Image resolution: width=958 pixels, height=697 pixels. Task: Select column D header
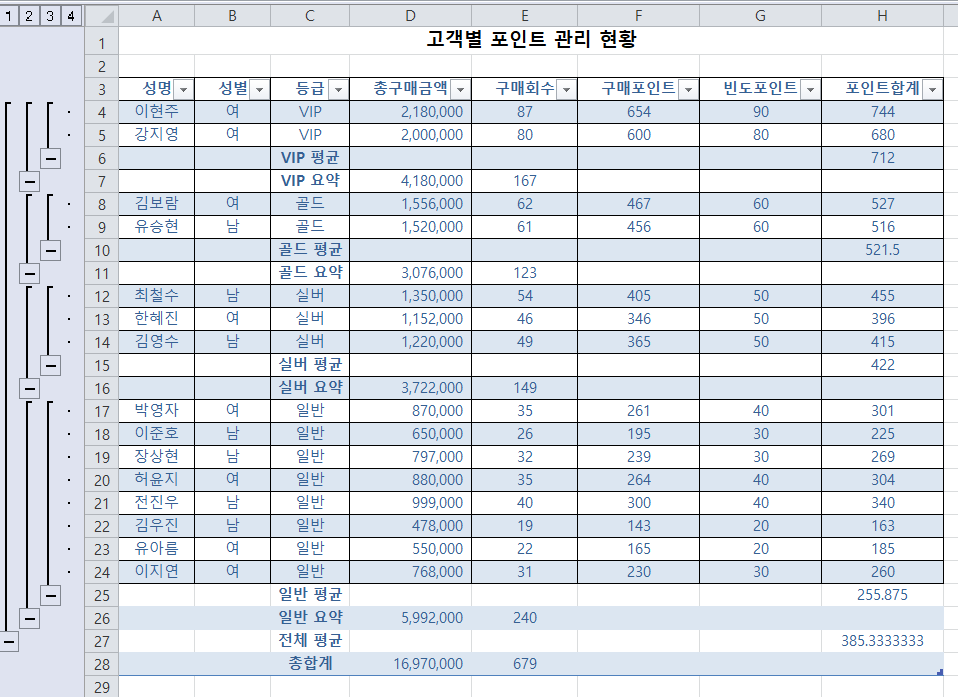(410, 16)
